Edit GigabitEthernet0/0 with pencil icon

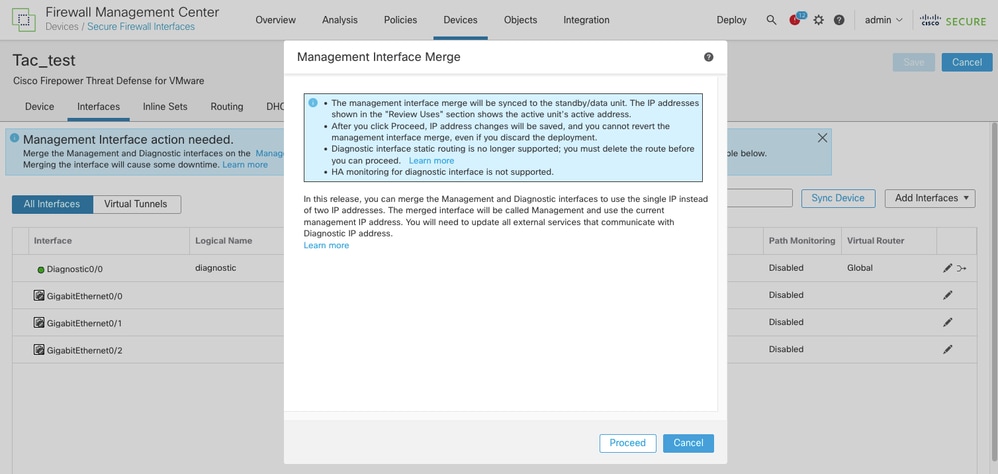948,295
